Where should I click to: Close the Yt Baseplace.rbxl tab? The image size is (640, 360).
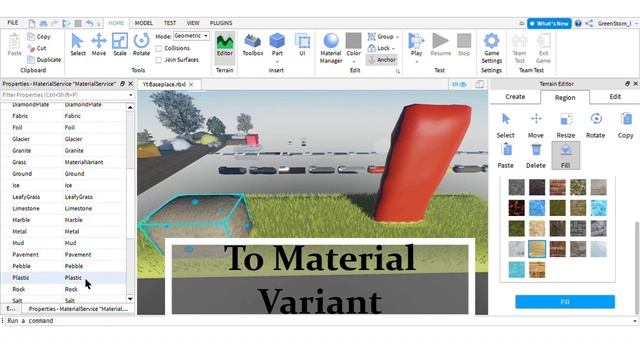point(191,84)
